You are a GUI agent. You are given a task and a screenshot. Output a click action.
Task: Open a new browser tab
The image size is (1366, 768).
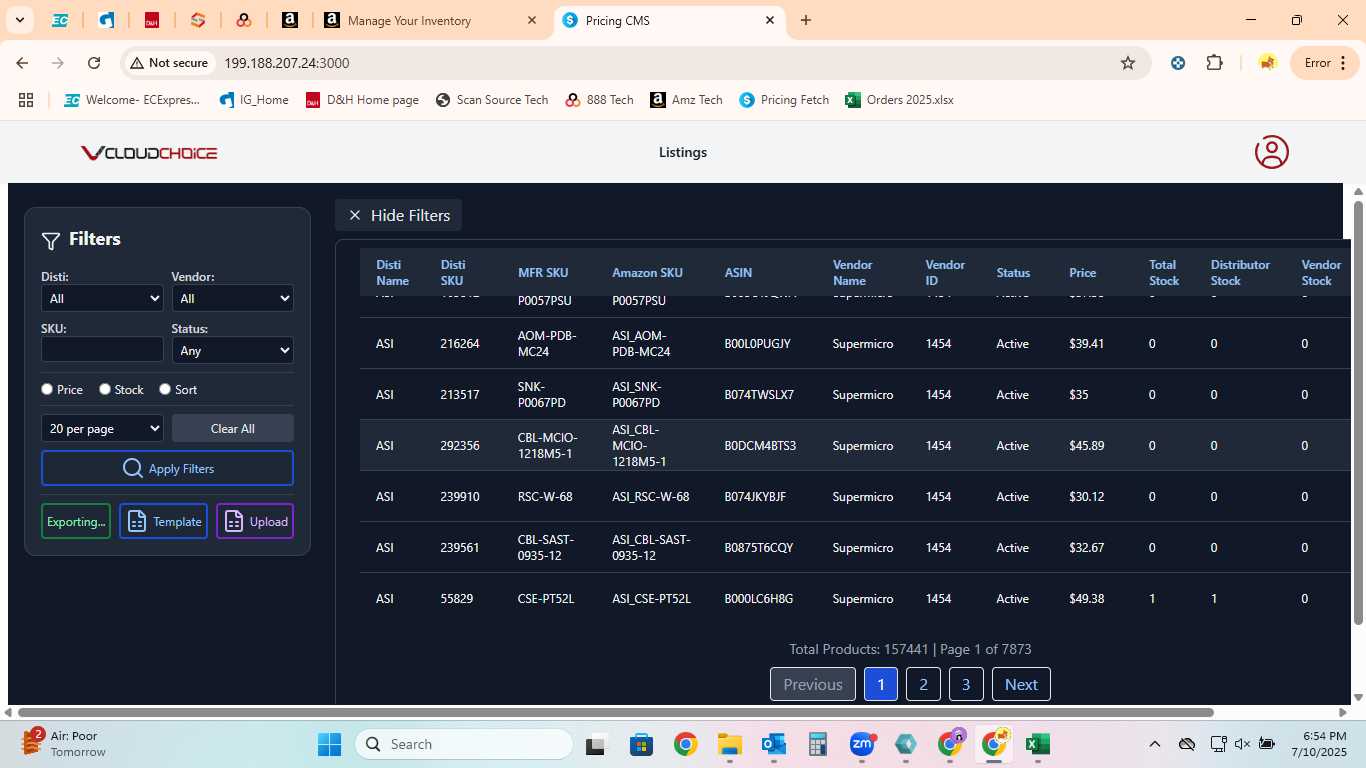click(x=806, y=20)
